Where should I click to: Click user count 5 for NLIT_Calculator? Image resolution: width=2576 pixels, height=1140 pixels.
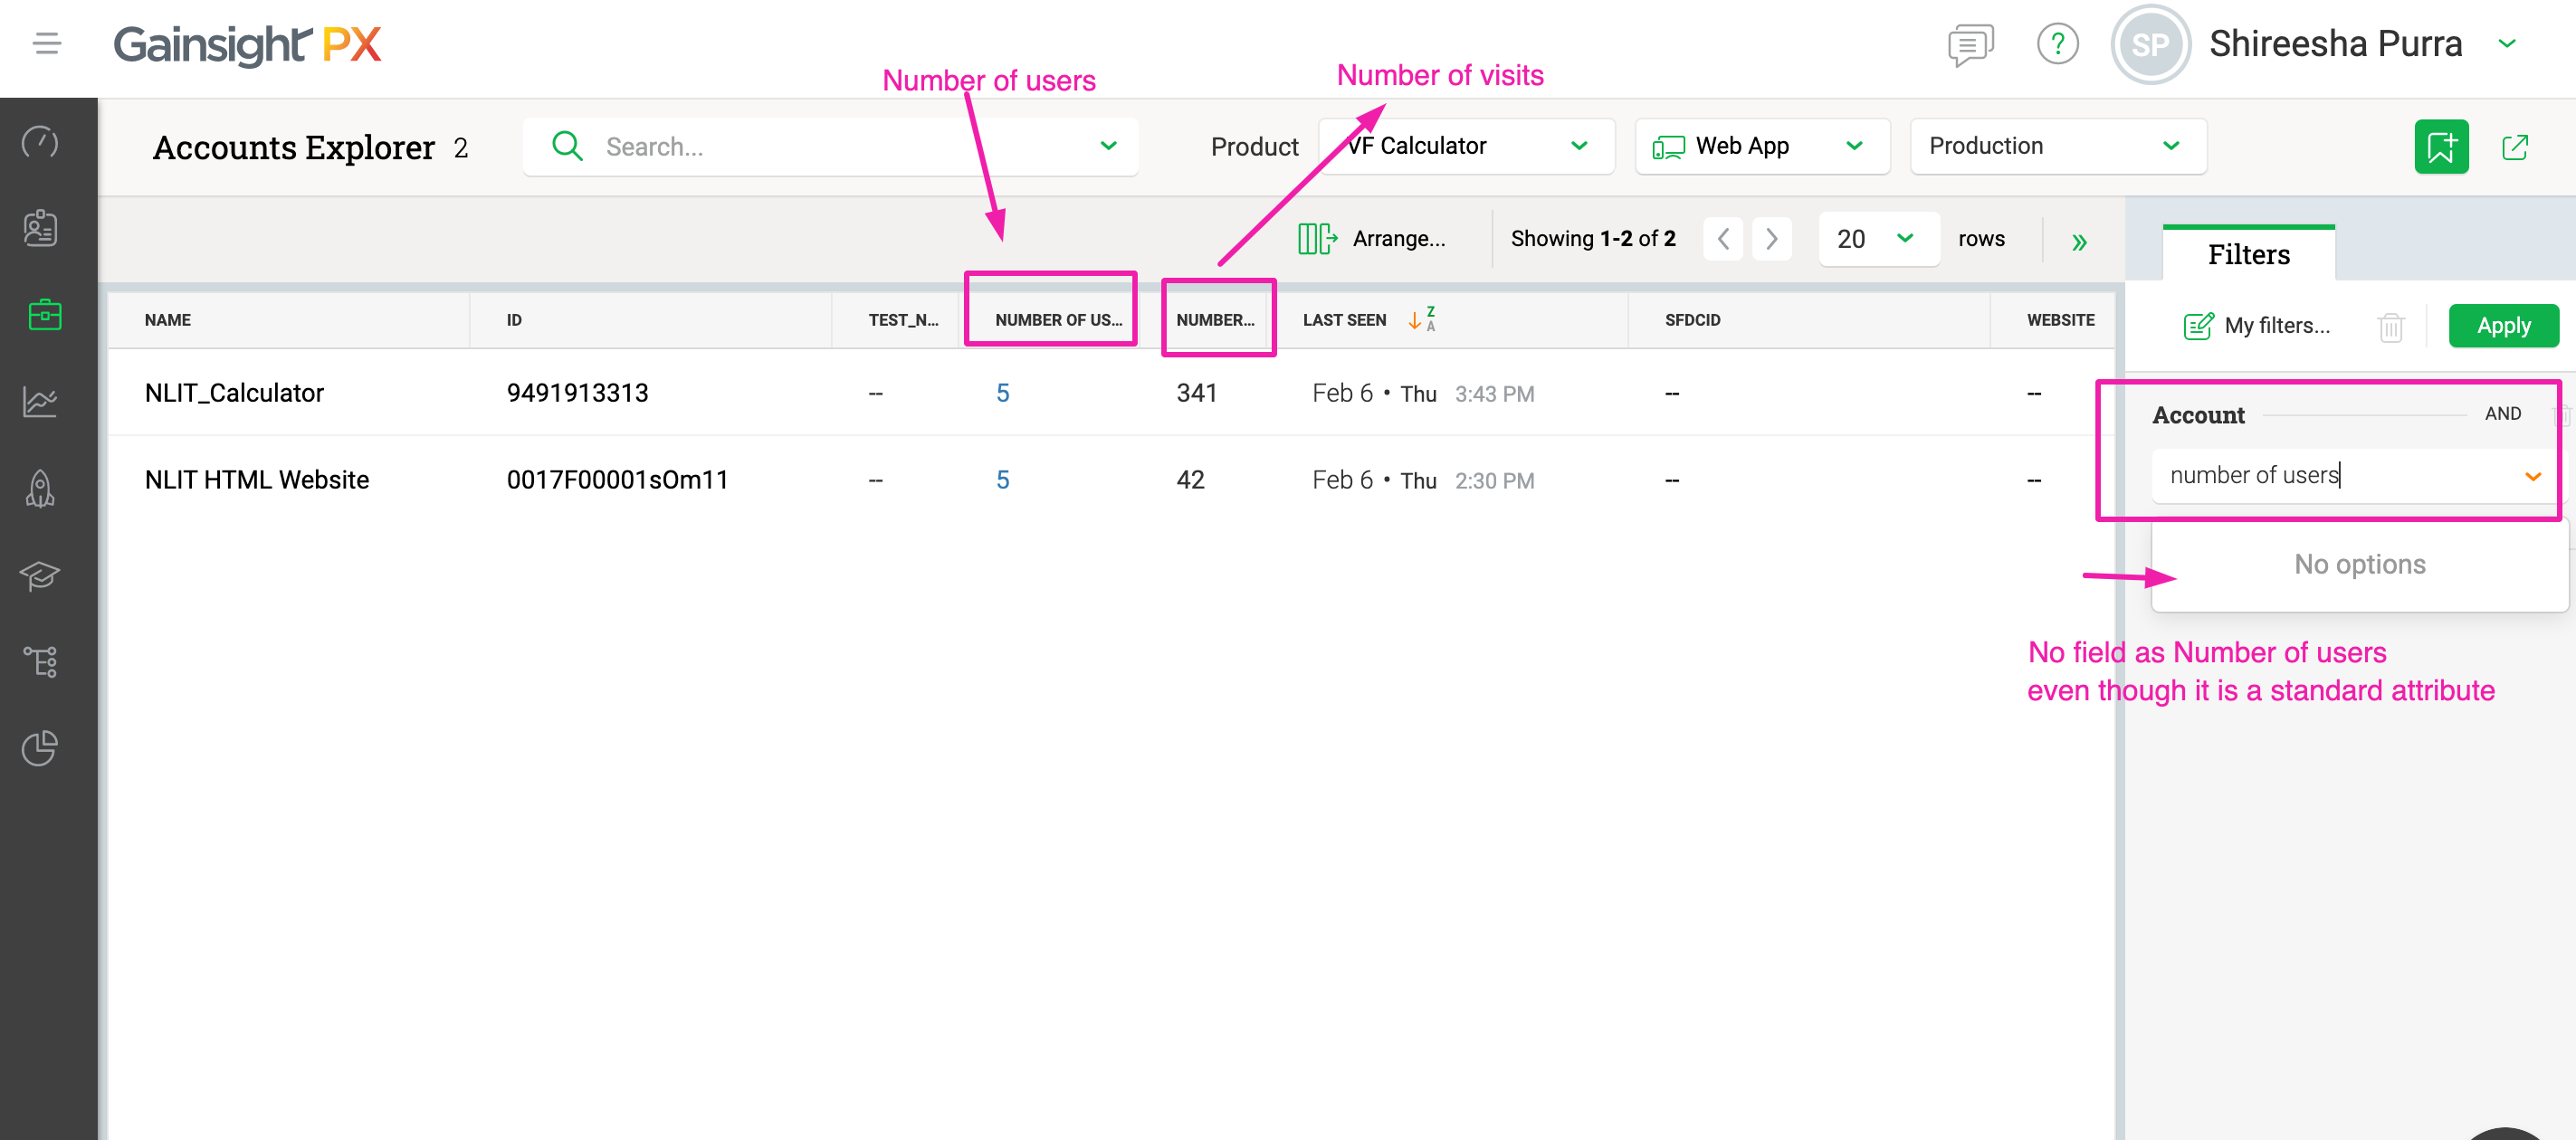[x=1002, y=393]
